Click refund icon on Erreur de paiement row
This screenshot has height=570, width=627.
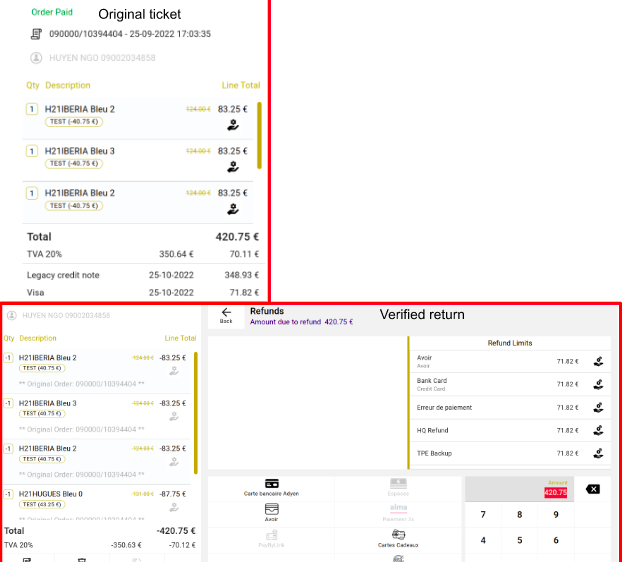pyautogui.click(x=598, y=408)
